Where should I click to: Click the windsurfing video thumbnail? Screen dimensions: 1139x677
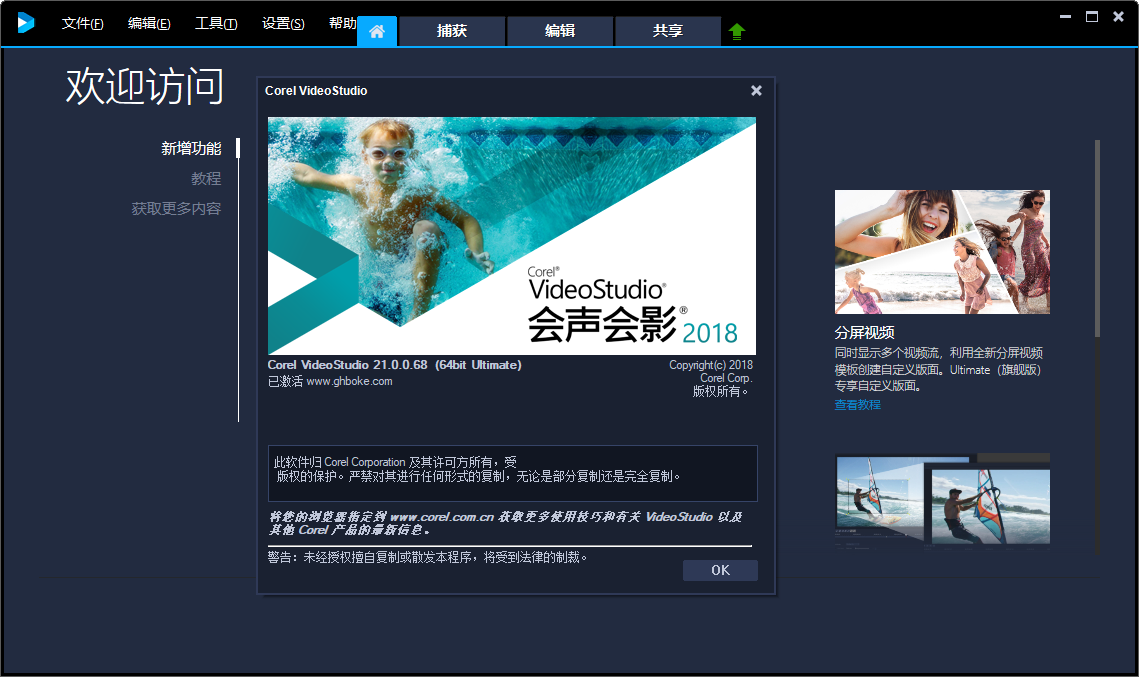point(942,500)
